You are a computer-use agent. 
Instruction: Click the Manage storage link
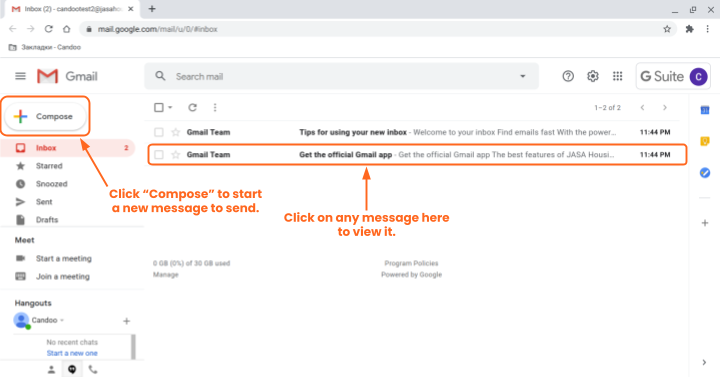tap(166, 275)
